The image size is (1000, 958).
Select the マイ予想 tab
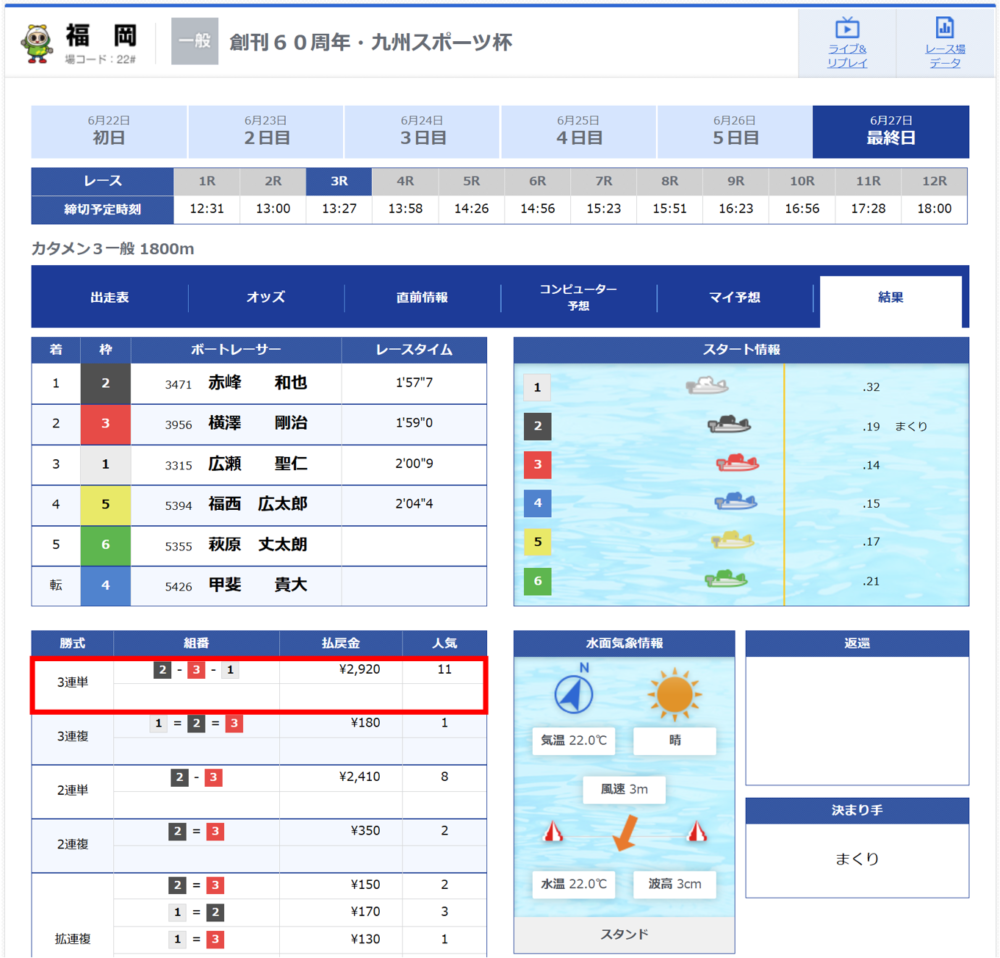click(735, 297)
